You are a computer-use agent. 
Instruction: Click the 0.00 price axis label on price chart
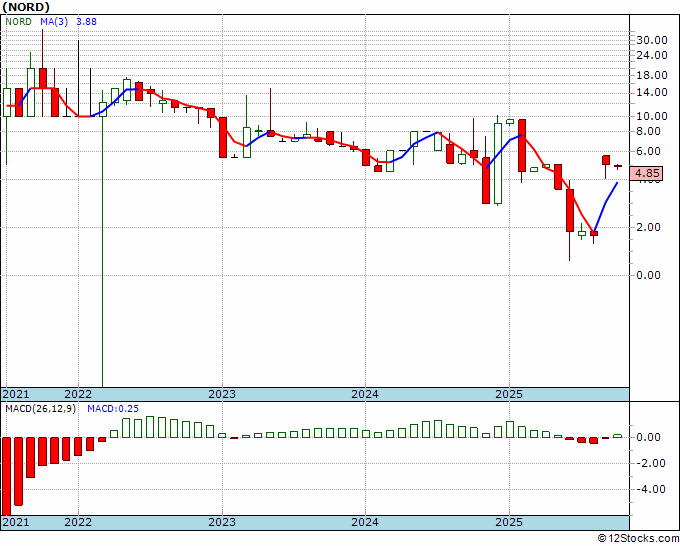coord(648,275)
